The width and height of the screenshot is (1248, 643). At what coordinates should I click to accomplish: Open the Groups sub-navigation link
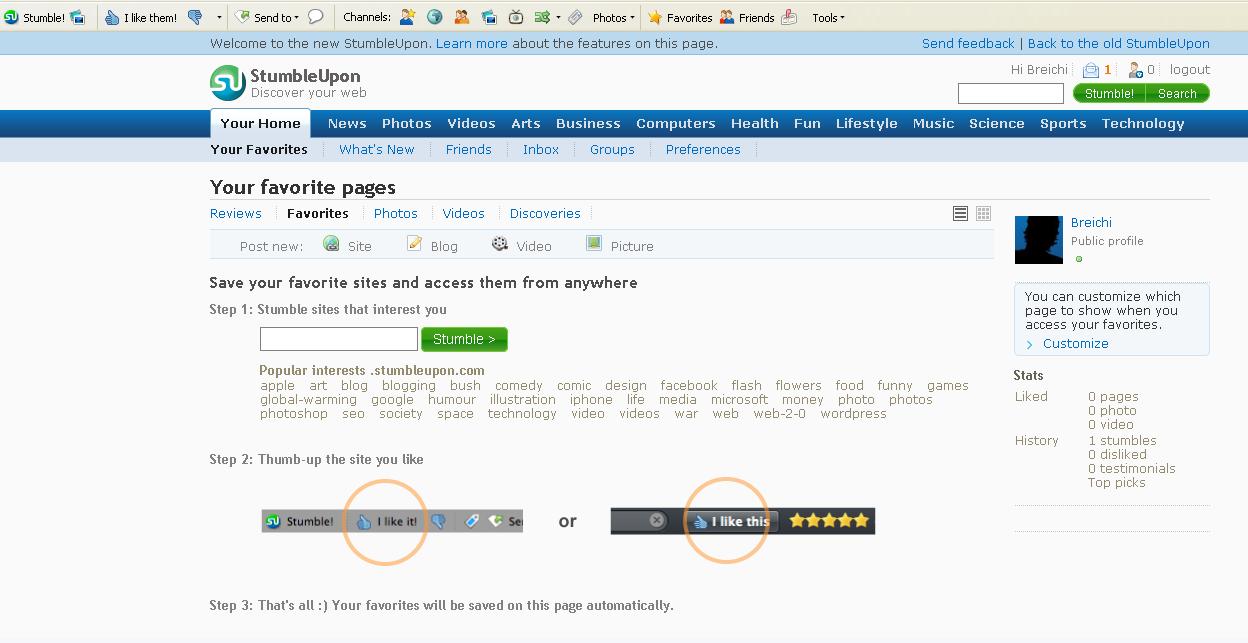[x=612, y=150]
